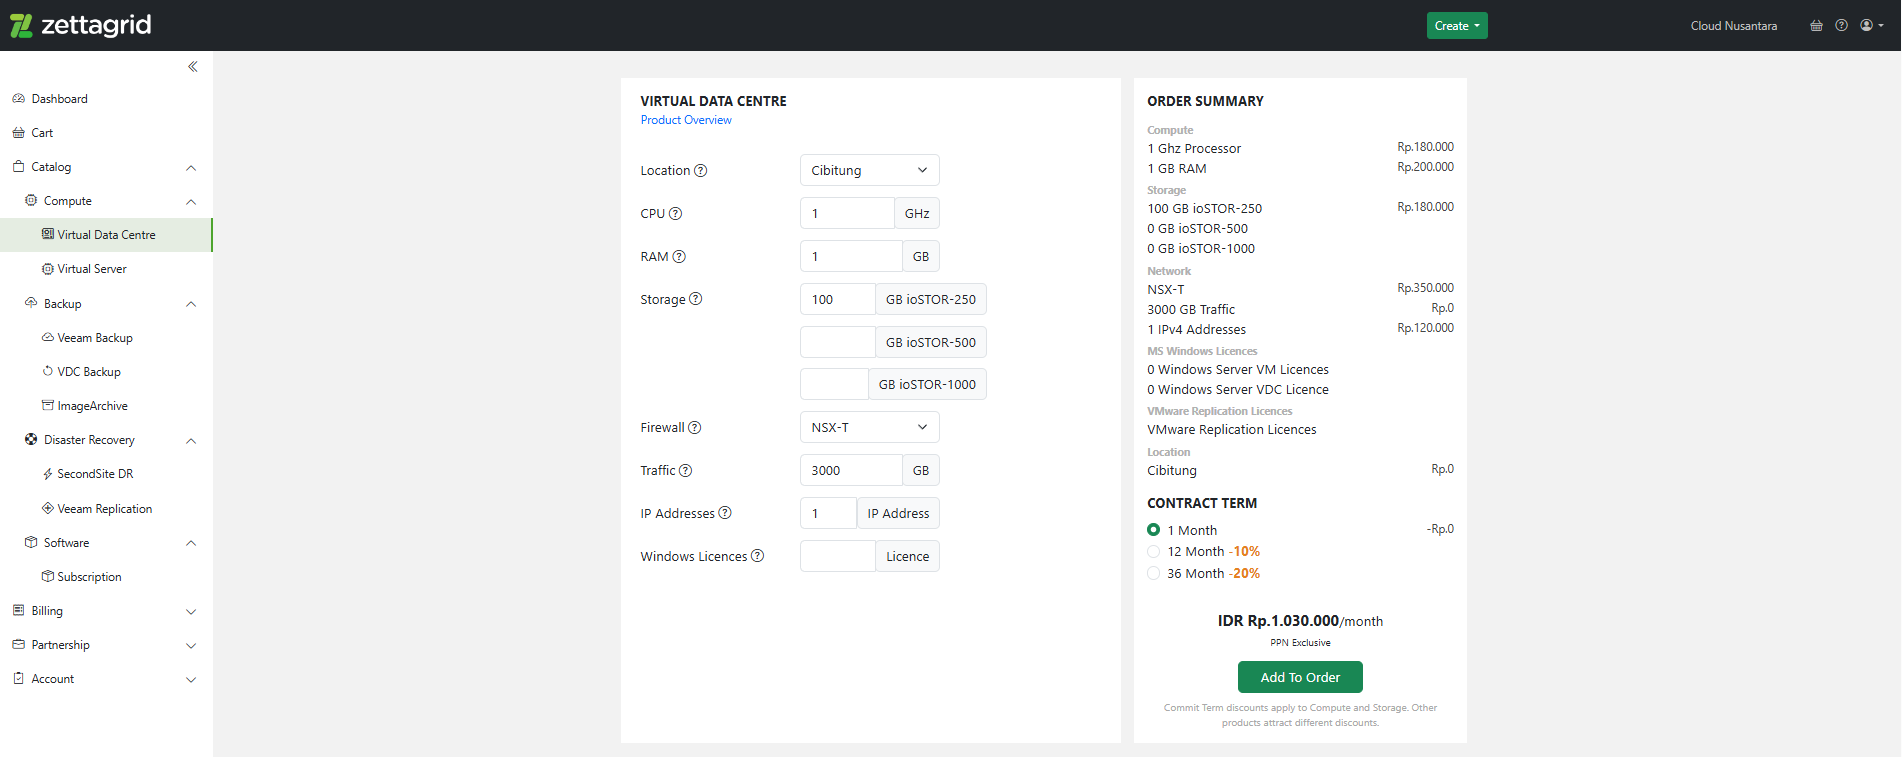
Task: Click the Partnership icon in sidebar
Action: point(18,645)
